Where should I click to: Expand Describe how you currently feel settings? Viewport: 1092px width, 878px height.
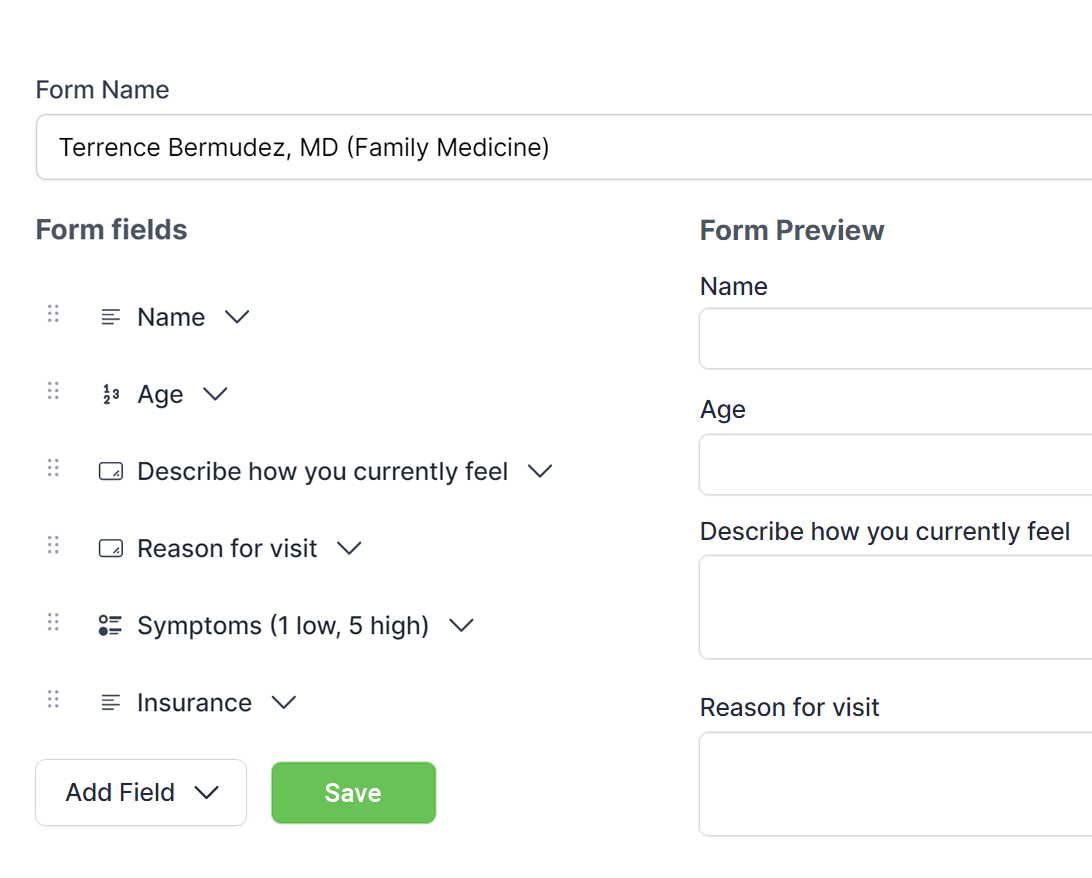coord(540,471)
